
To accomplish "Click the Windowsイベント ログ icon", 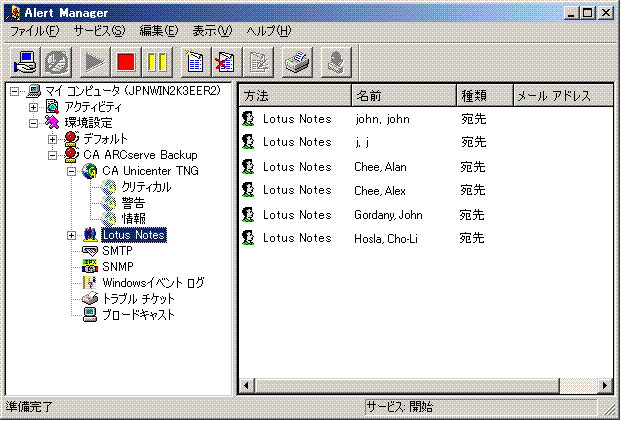I will 90,282.
